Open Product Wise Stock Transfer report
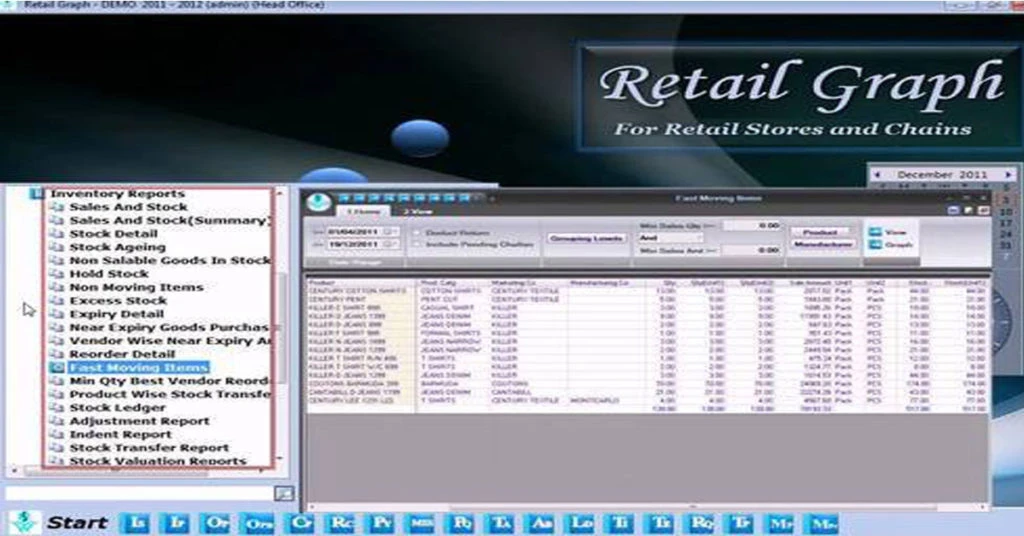The width and height of the screenshot is (1024, 536). 170,394
